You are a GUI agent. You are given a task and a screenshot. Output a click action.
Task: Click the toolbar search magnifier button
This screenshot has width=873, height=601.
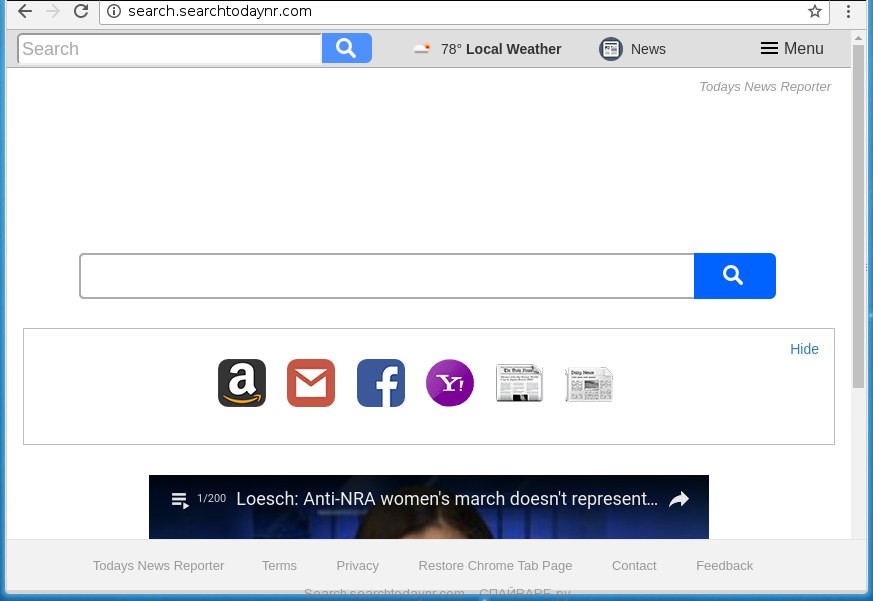pyautogui.click(x=346, y=48)
